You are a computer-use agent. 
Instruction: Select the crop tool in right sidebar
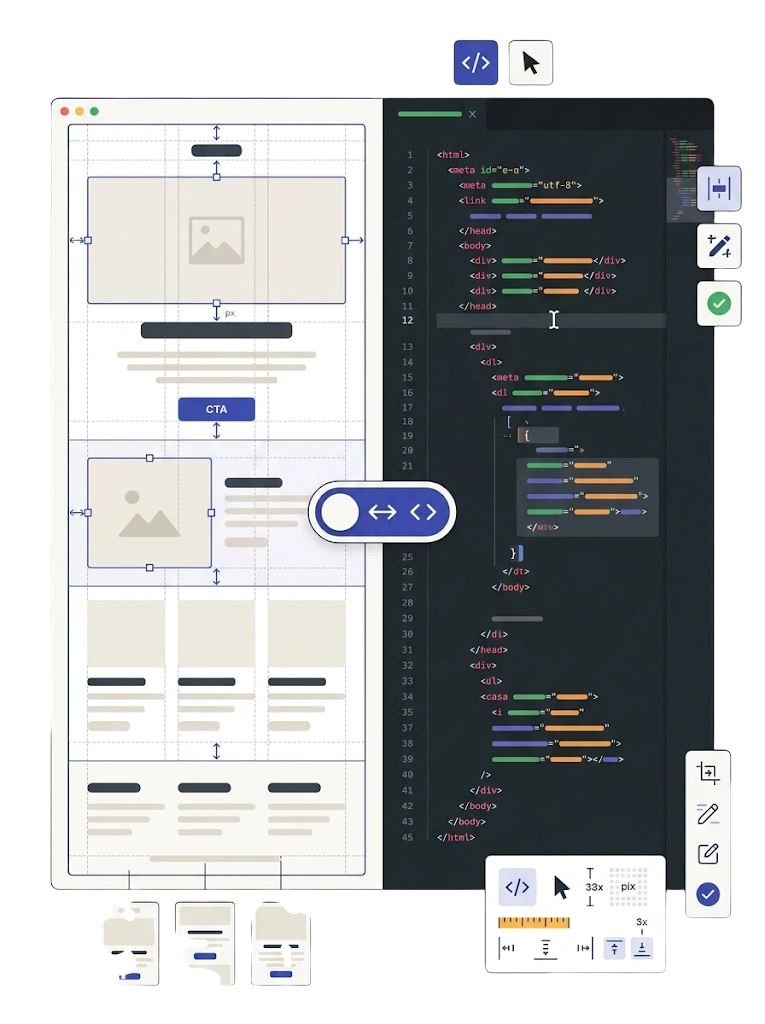pyautogui.click(x=708, y=773)
